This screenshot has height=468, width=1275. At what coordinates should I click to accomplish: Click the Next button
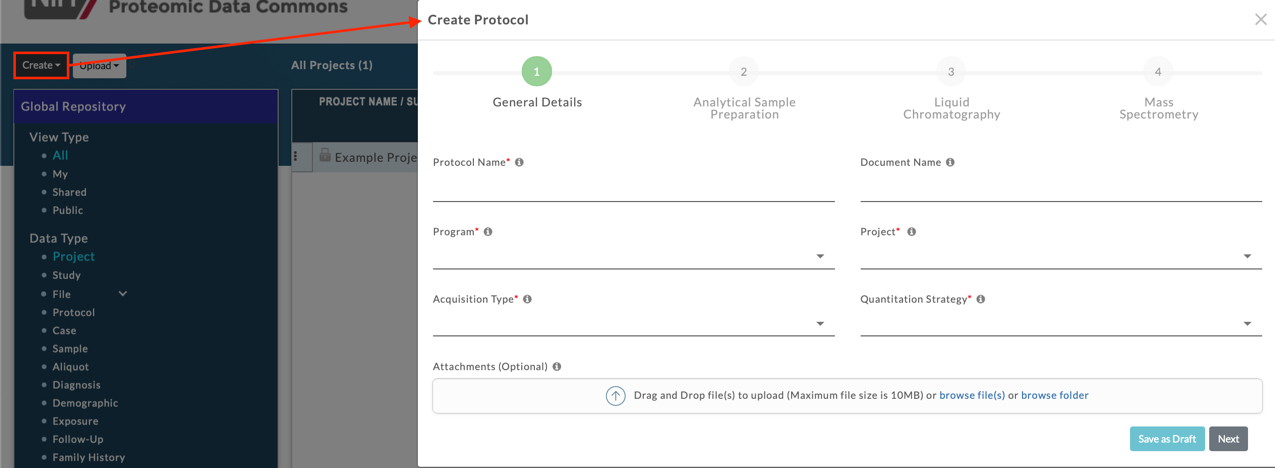pyautogui.click(x=1228, y=439)
